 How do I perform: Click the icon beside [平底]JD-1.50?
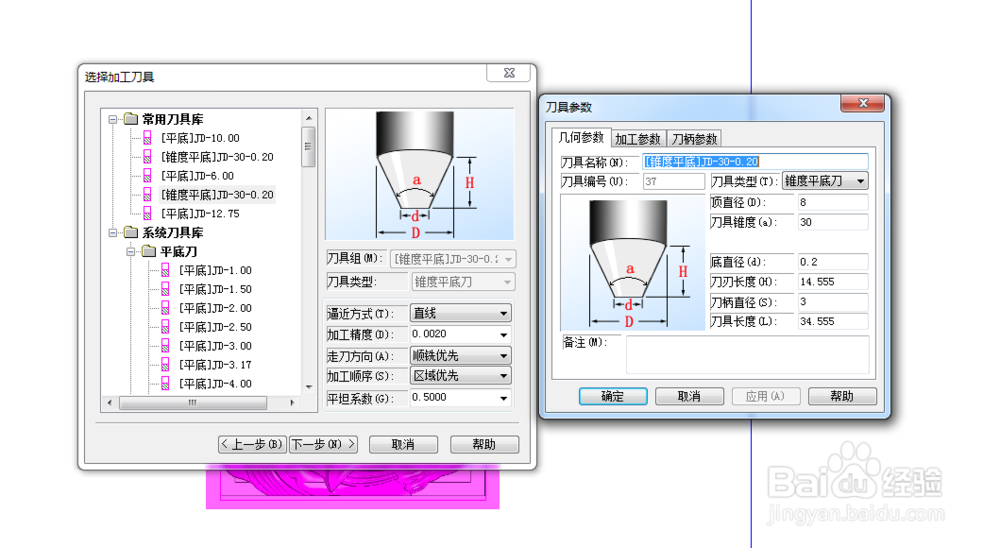coord(165,289)
